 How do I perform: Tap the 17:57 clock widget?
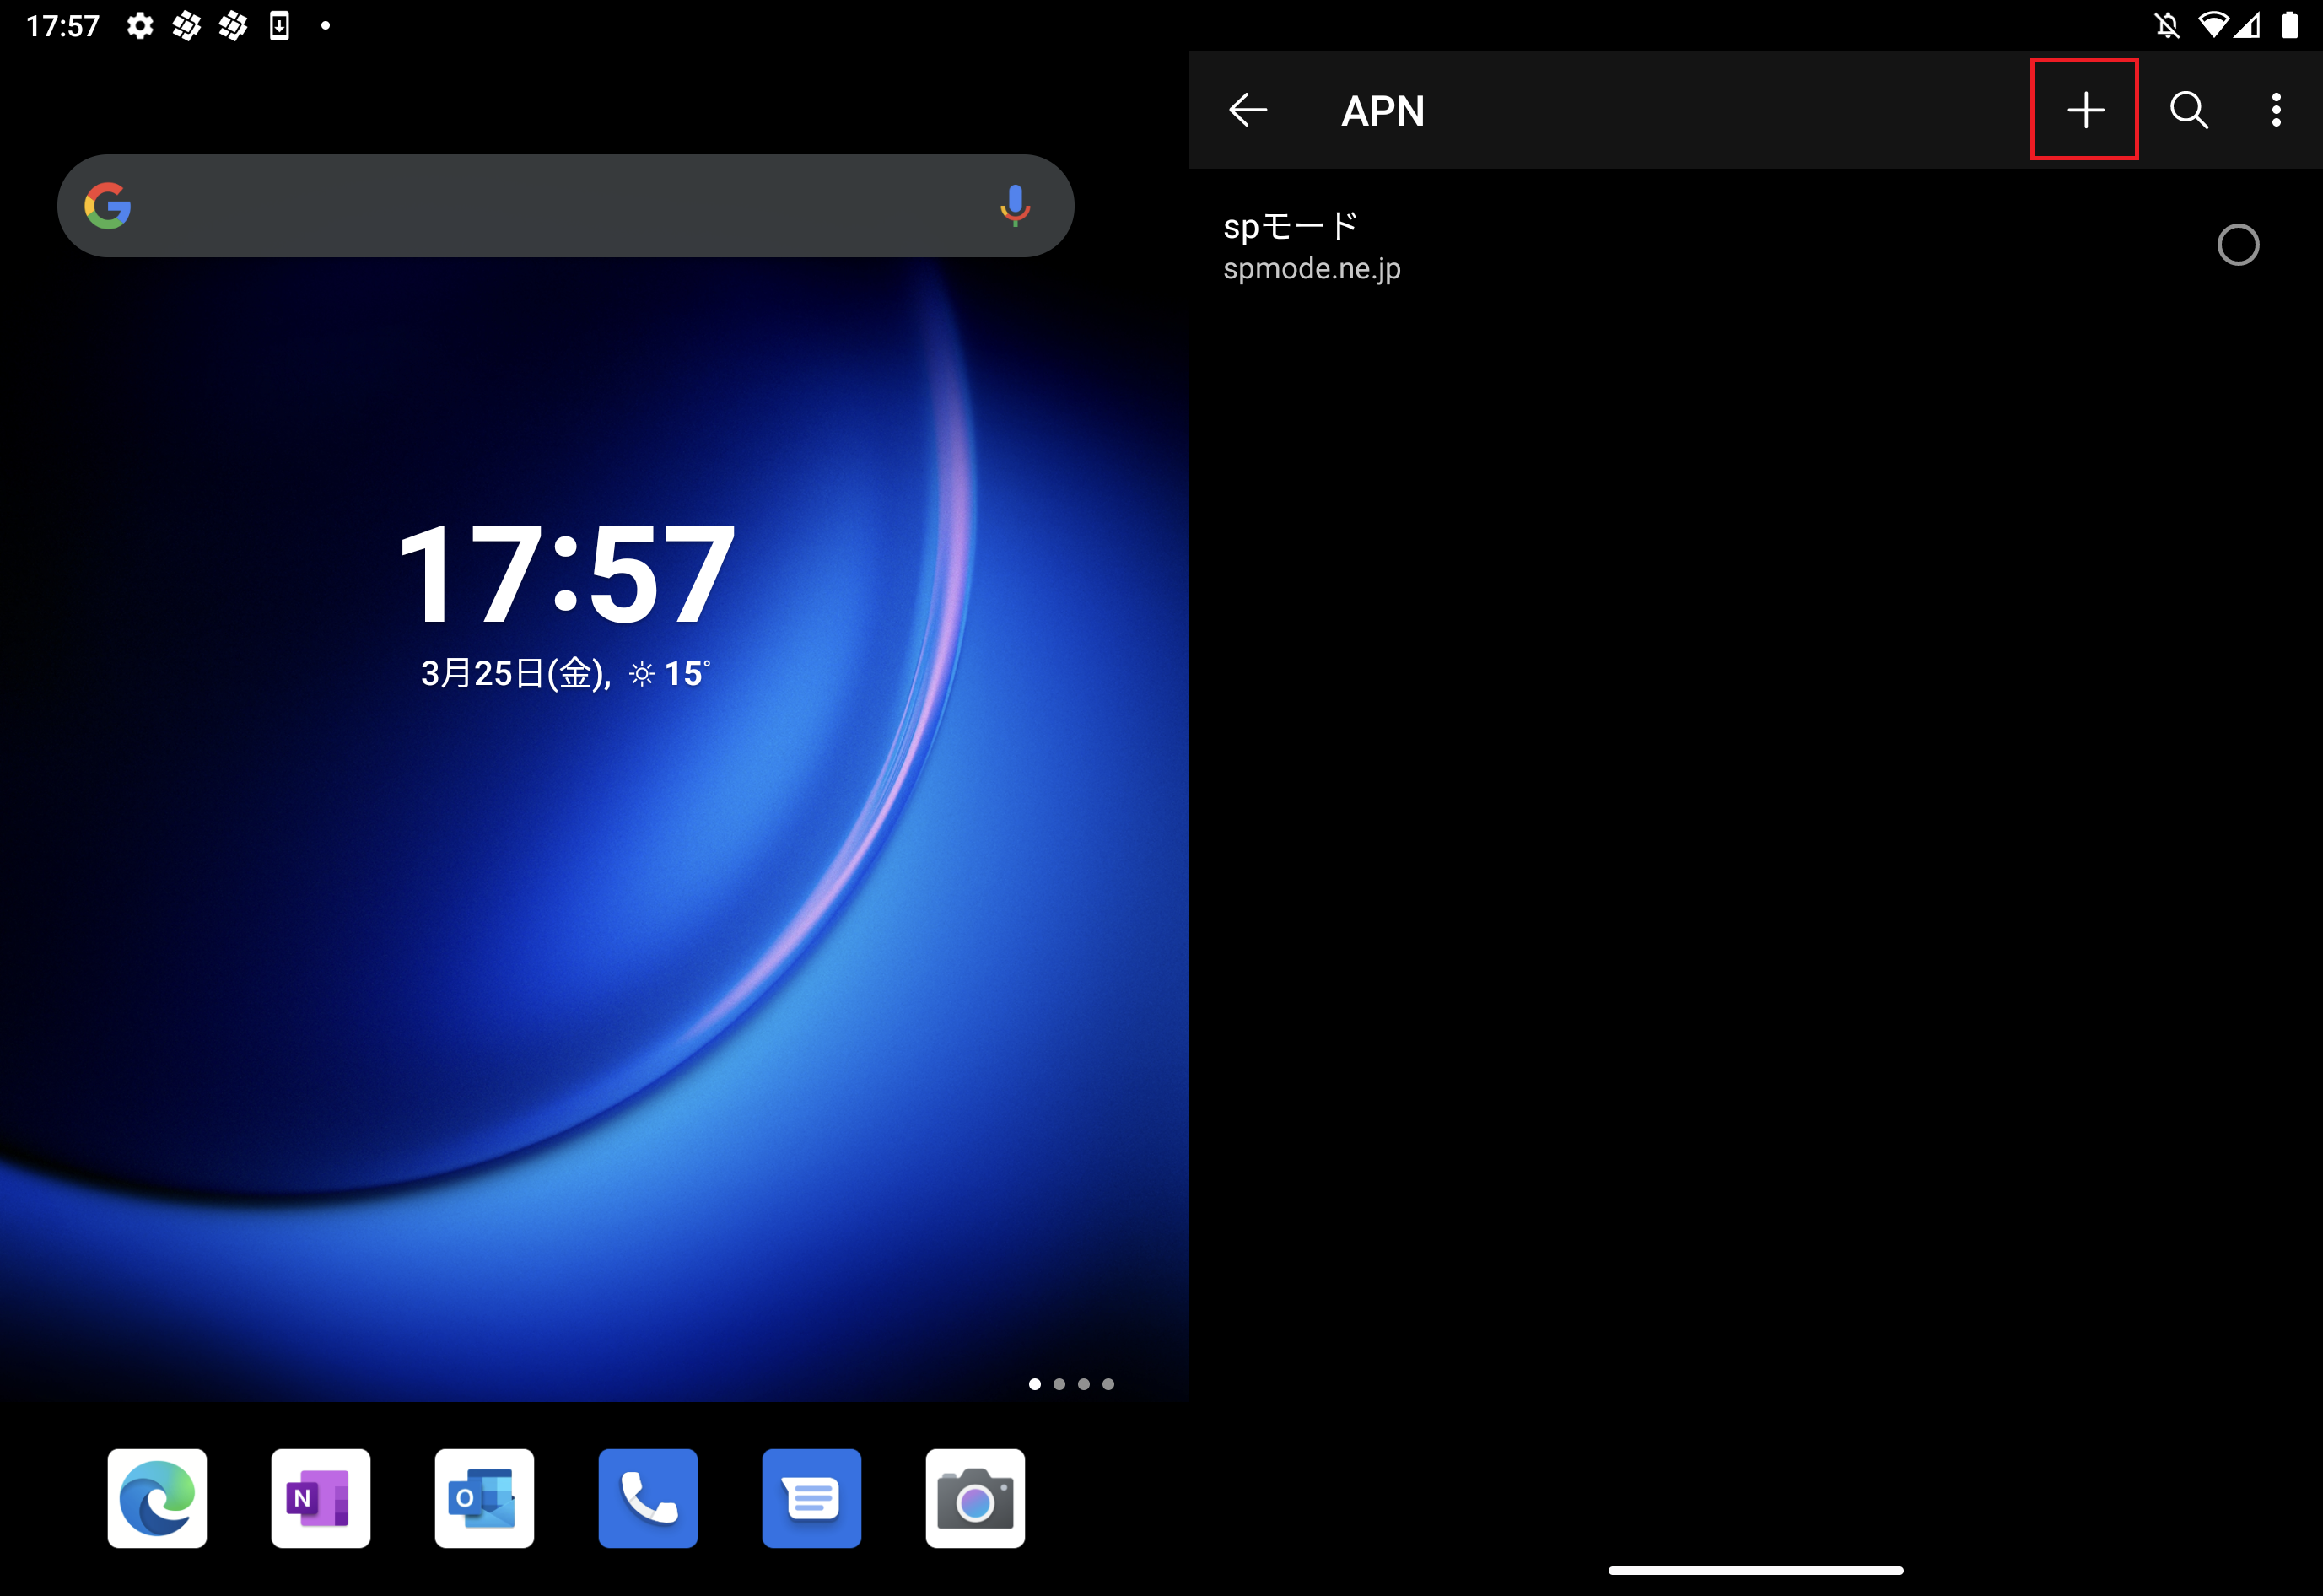[566, 574]
